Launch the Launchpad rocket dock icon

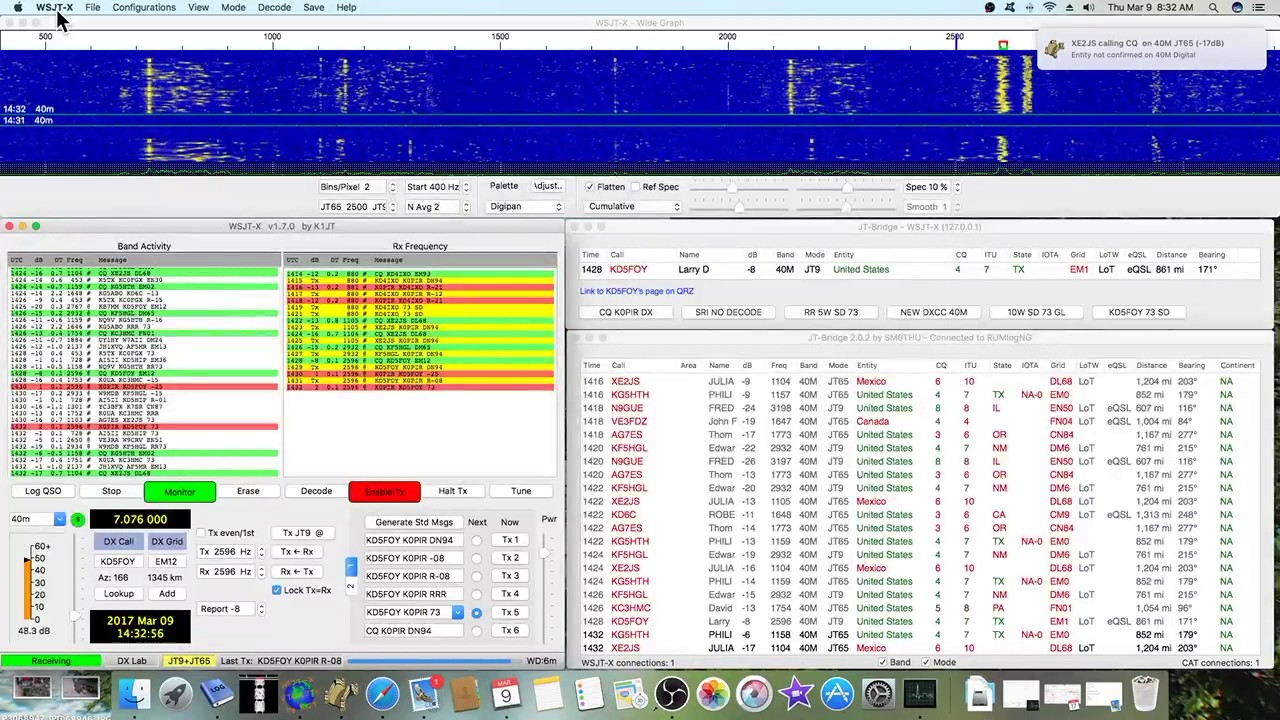[175, 693]
